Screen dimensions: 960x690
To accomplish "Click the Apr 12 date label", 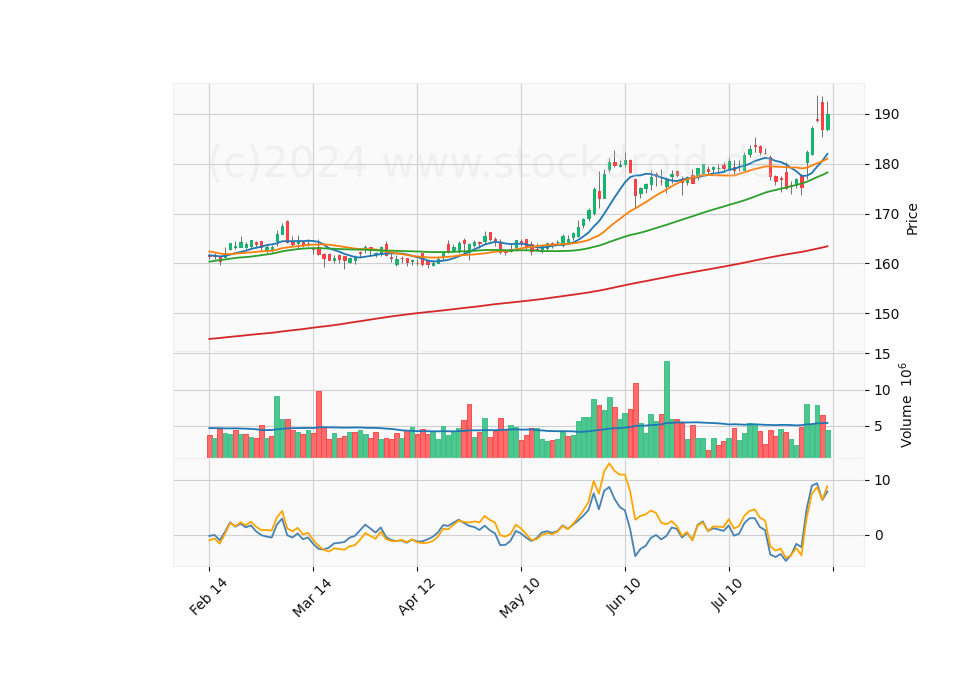I will (x=417, y=596).
